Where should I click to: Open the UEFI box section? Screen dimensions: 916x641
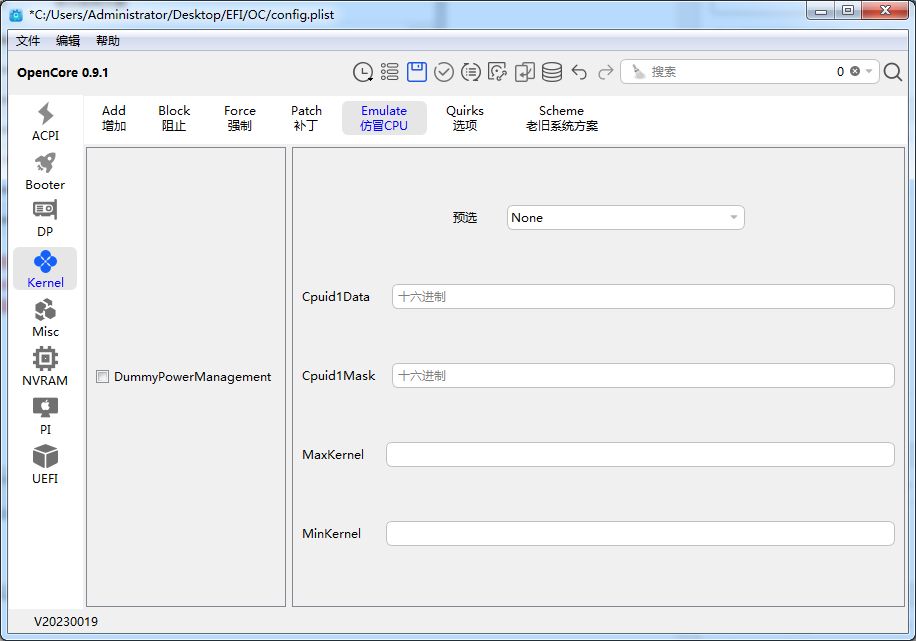coord(45,464)
